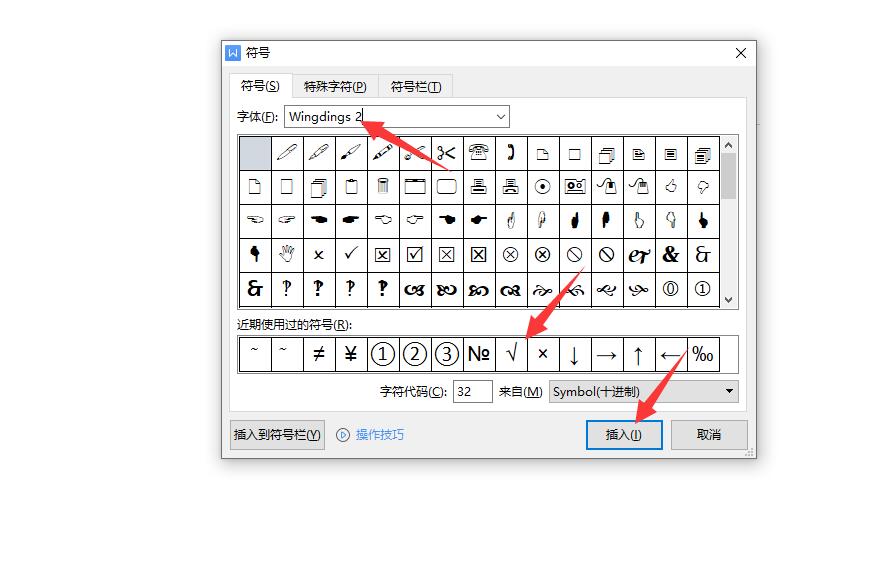Select the down arrow ↓ recent symbol
Screen dimensions: 877x574
pyautogui.click(x=575, y=354)
